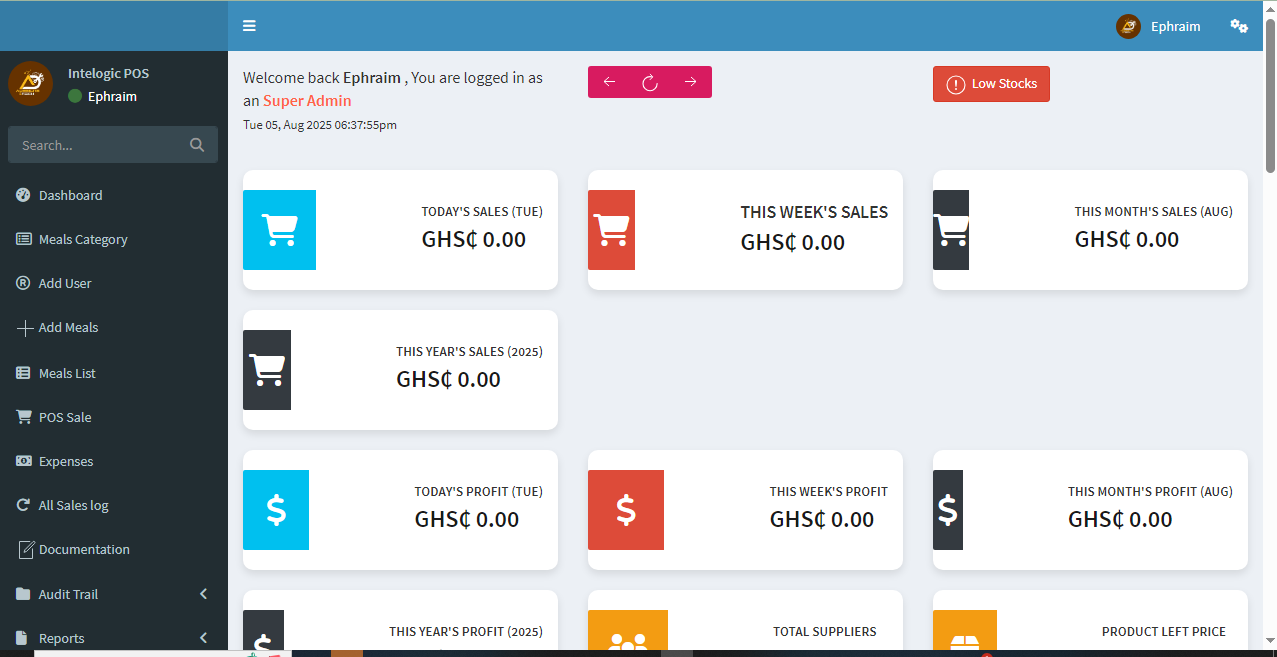Image resolution: width=1277 pixels, height=657 pixels.
Task: Click the THIS YEAR'S SALES (2025) label
Action: (x=470, y=352)
